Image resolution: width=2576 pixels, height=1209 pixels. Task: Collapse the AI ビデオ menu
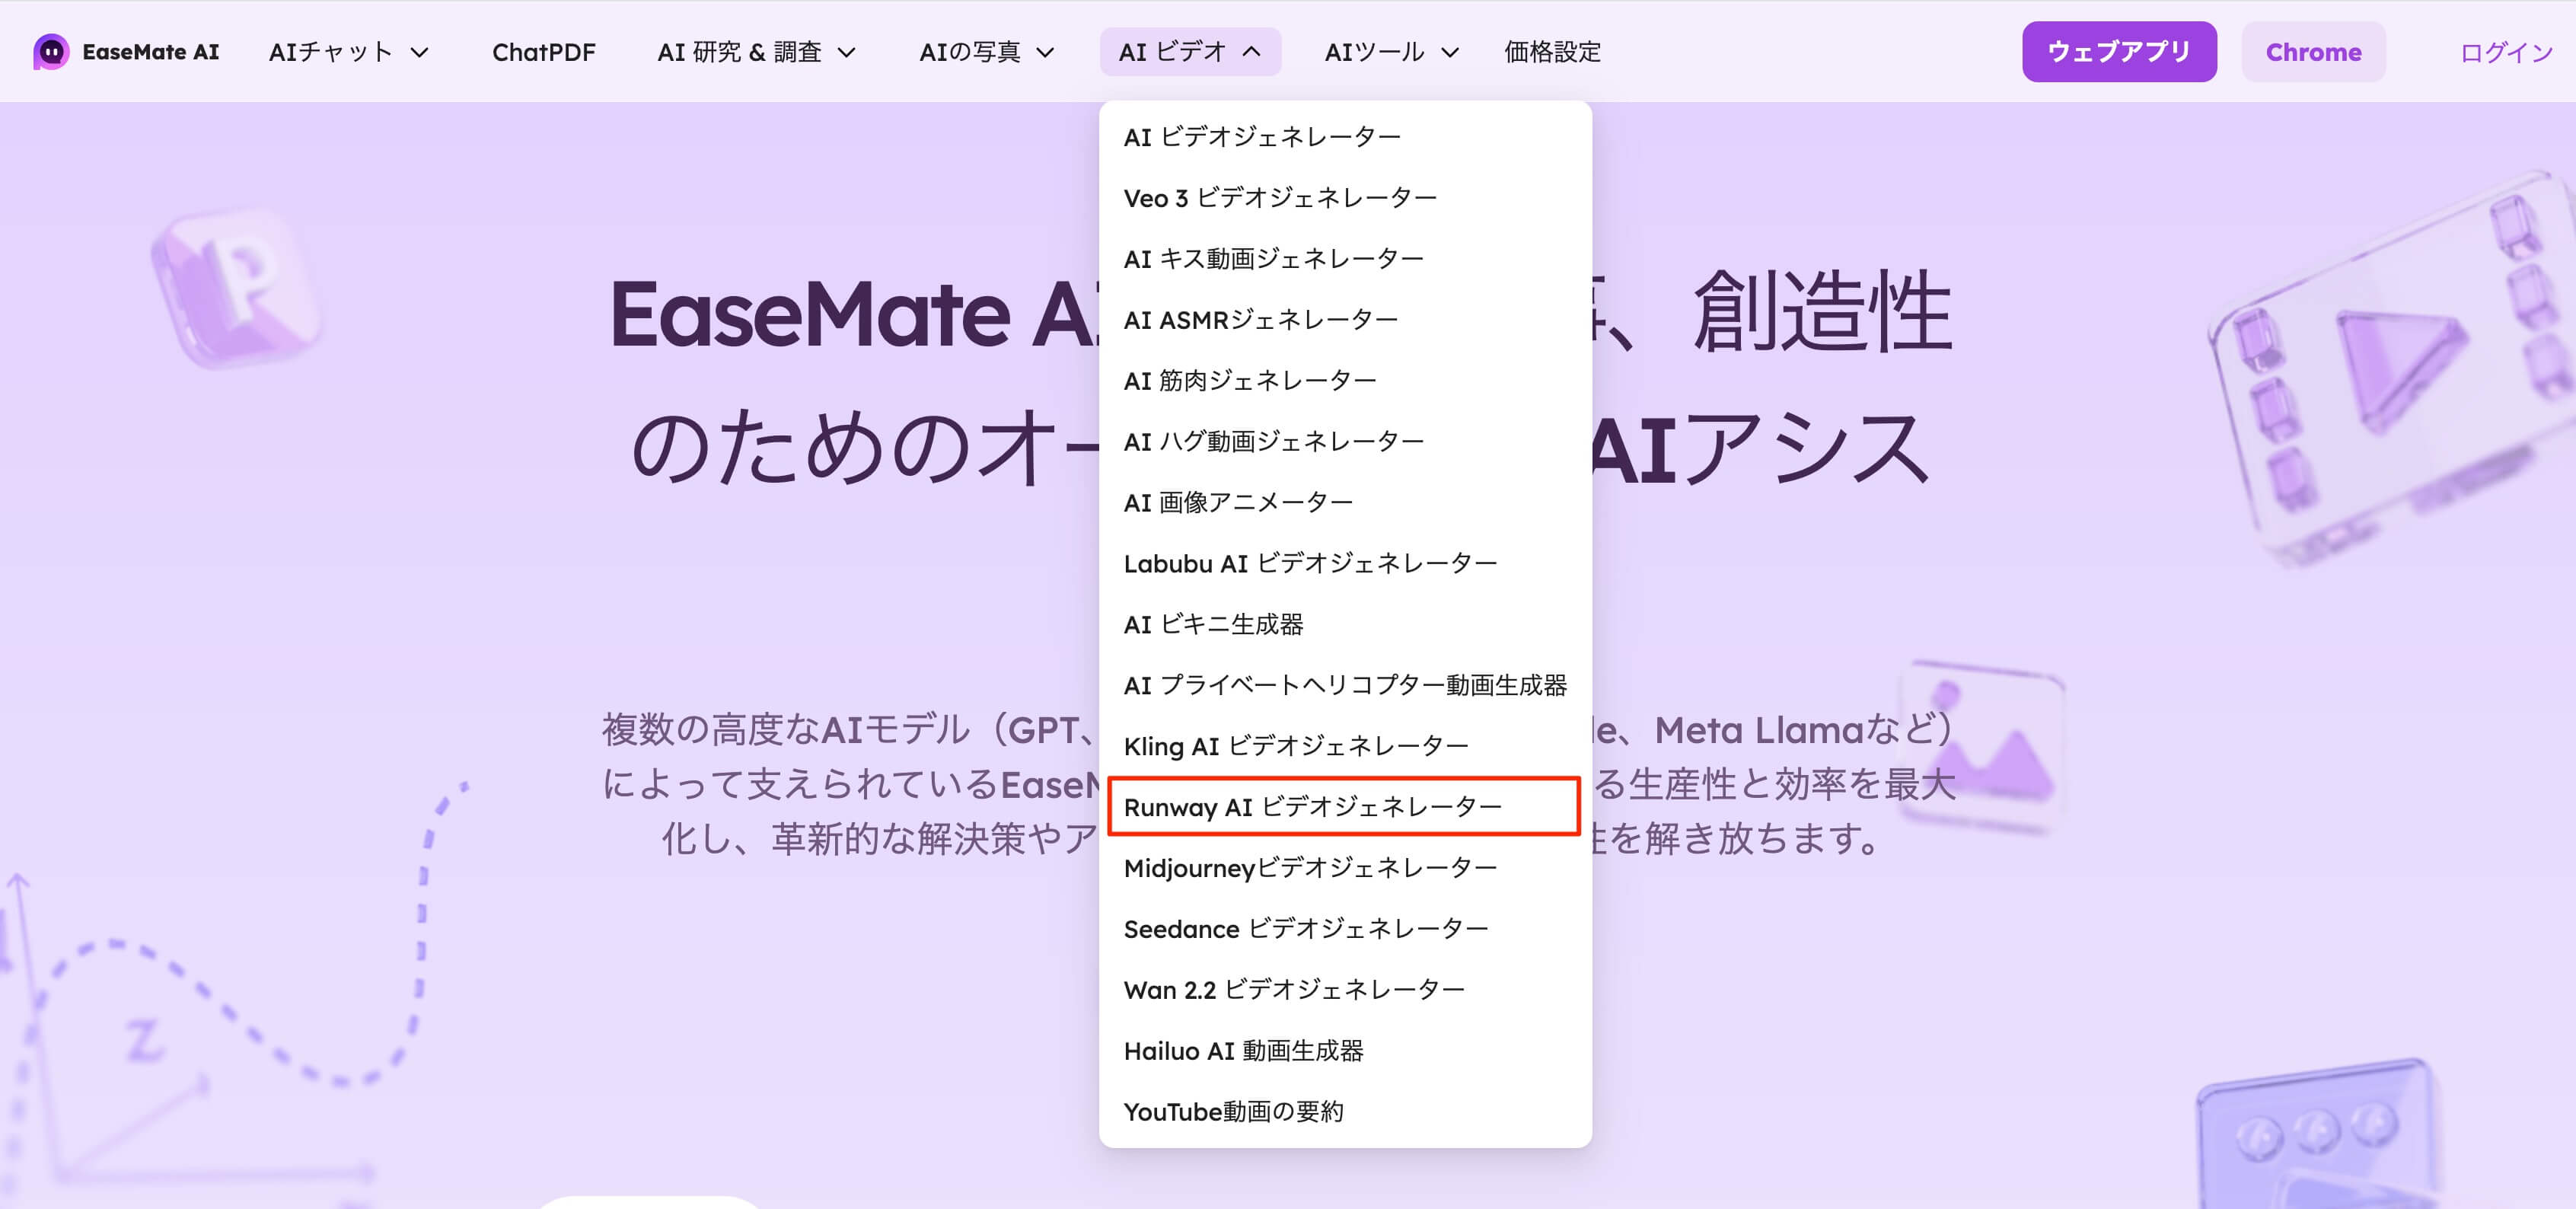(1189, 52)
